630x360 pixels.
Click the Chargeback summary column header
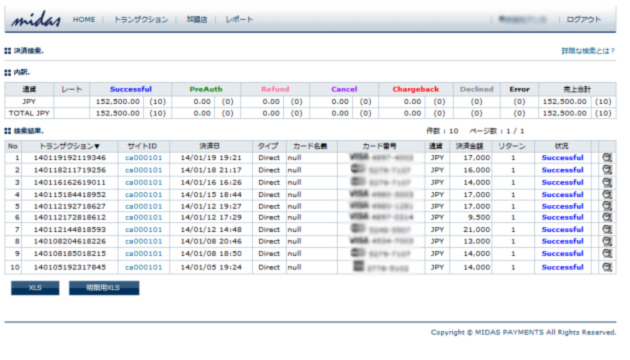coord(416,89)
